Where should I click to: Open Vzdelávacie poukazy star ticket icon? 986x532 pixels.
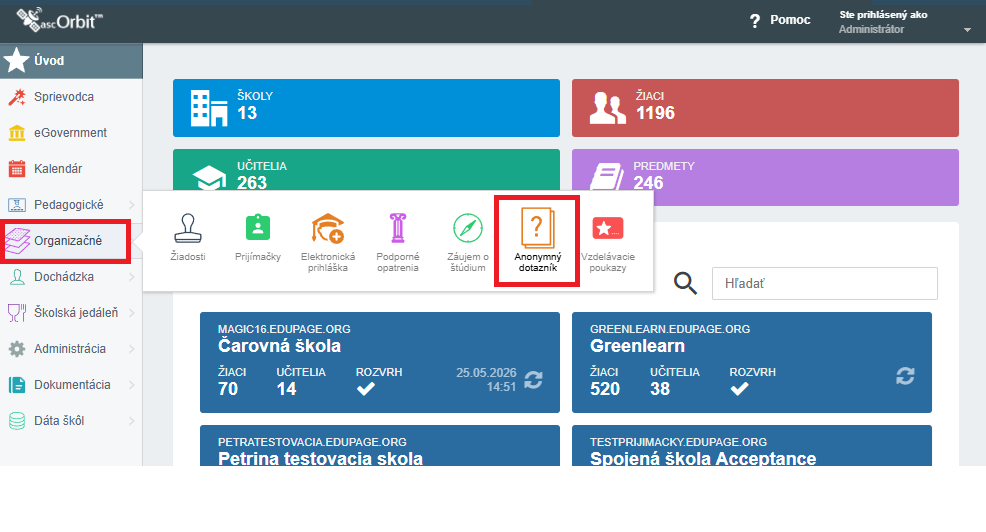[607, 228]
